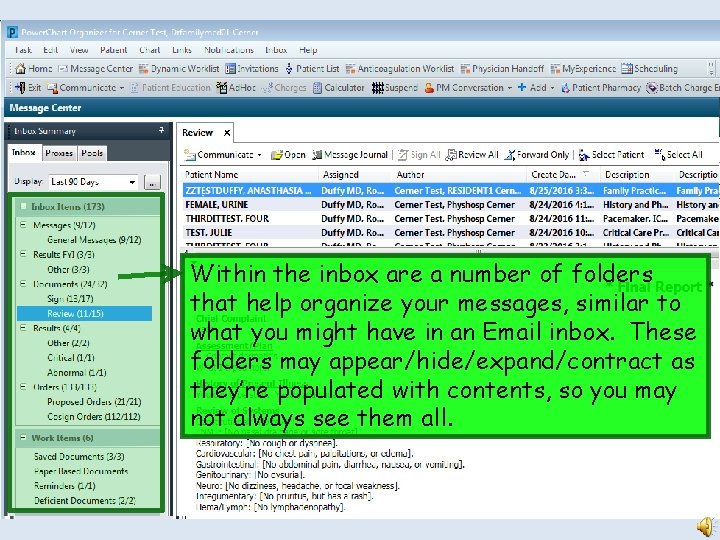Open Abnormal (1/1) results
This screenshot has height=540, width=720.
point(77,372)
